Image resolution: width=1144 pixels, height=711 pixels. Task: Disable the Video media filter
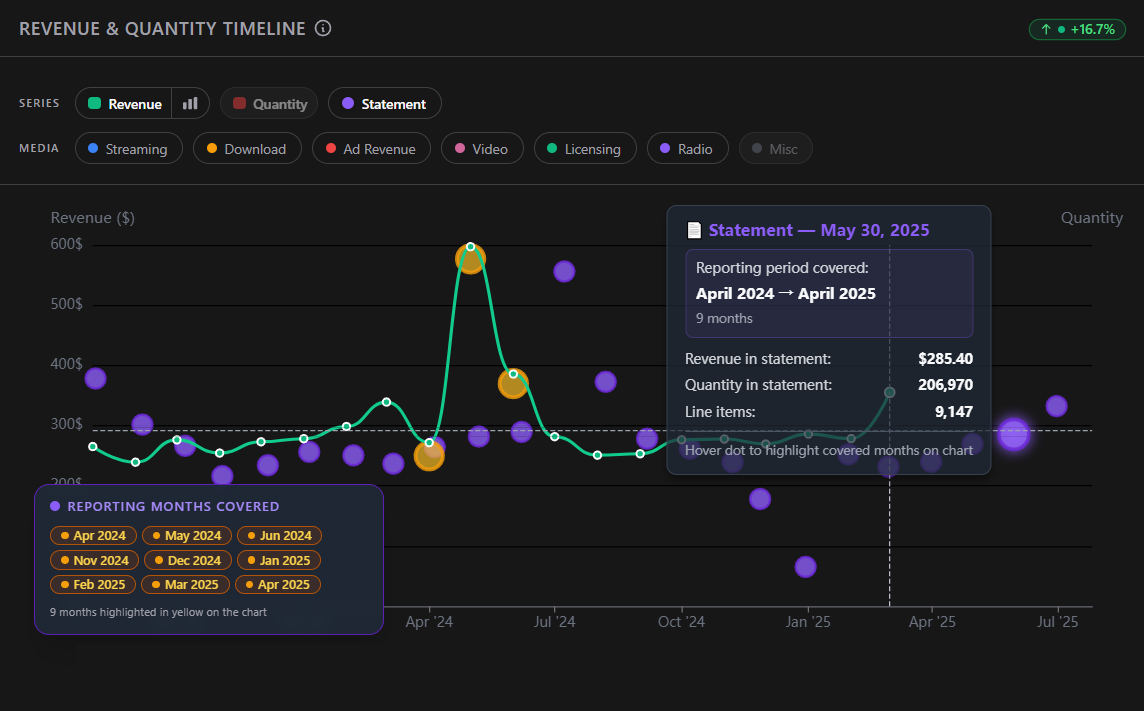pyautogui.click(x=482, y=148)
